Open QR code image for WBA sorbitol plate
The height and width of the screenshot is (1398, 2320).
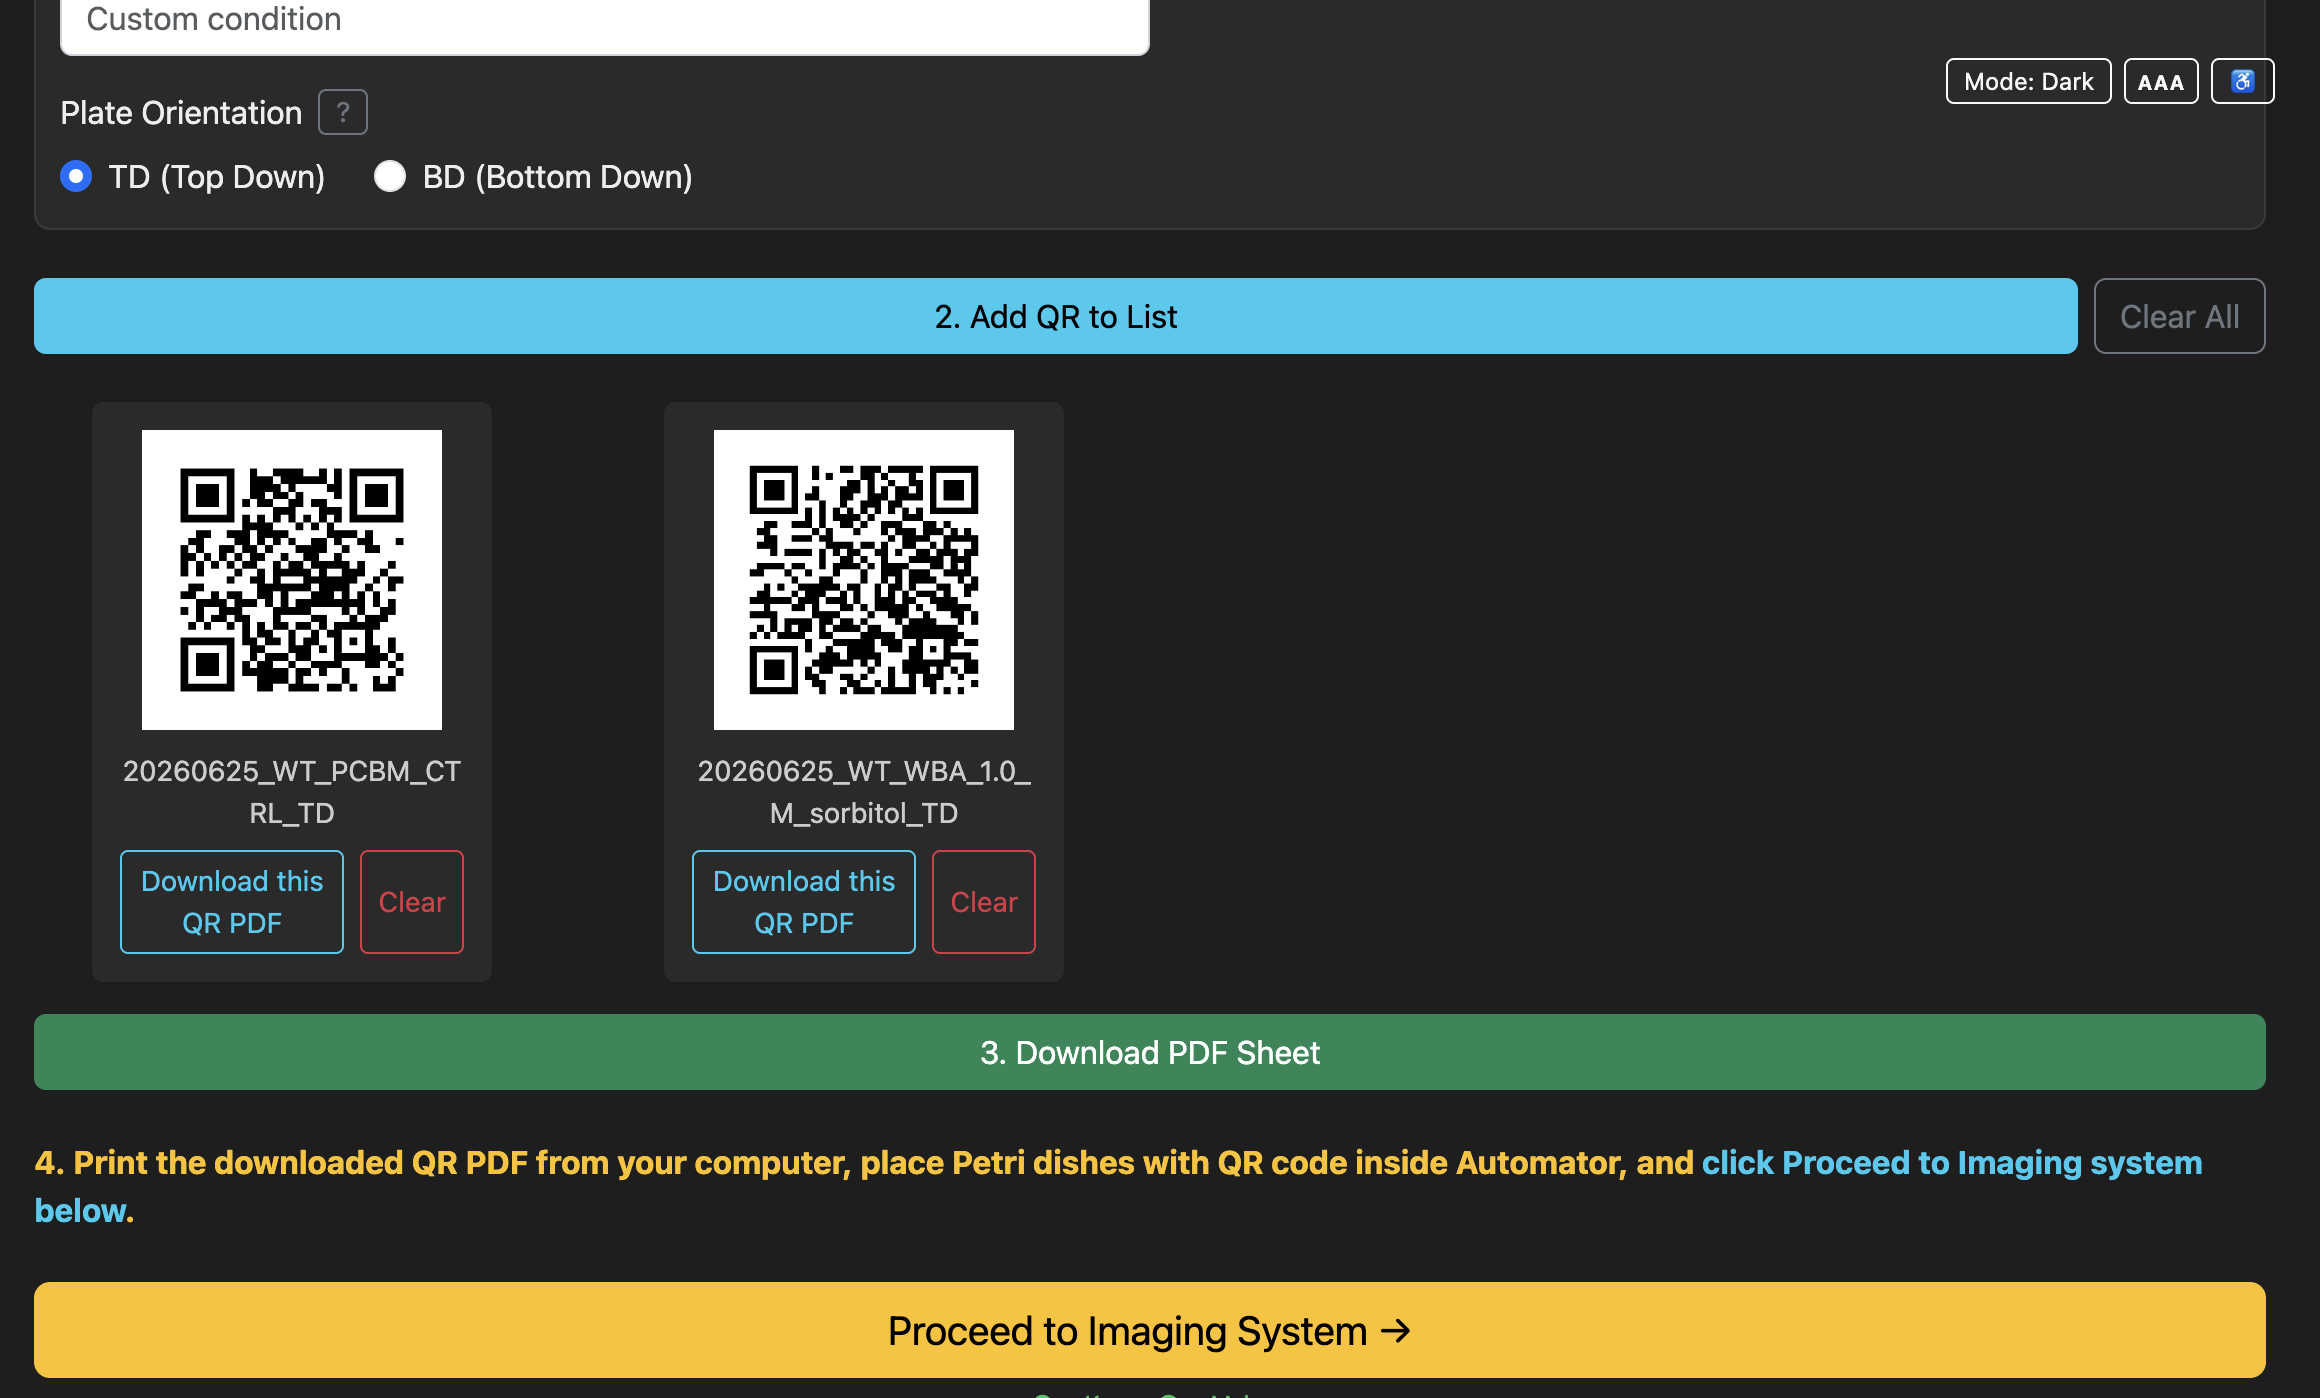(x=864, y=580)
